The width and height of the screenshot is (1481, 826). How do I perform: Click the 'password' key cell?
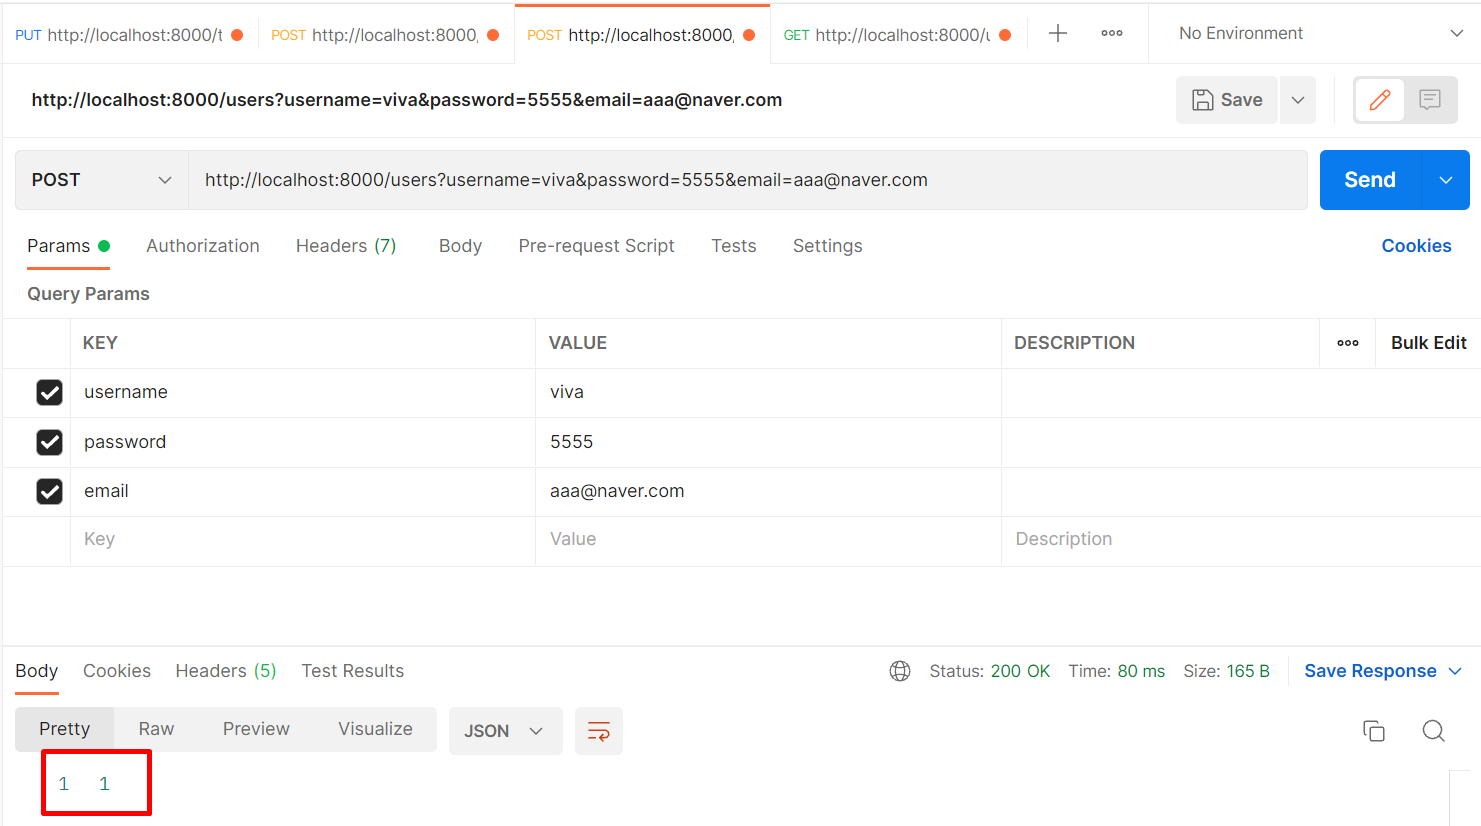coord(303,442)
